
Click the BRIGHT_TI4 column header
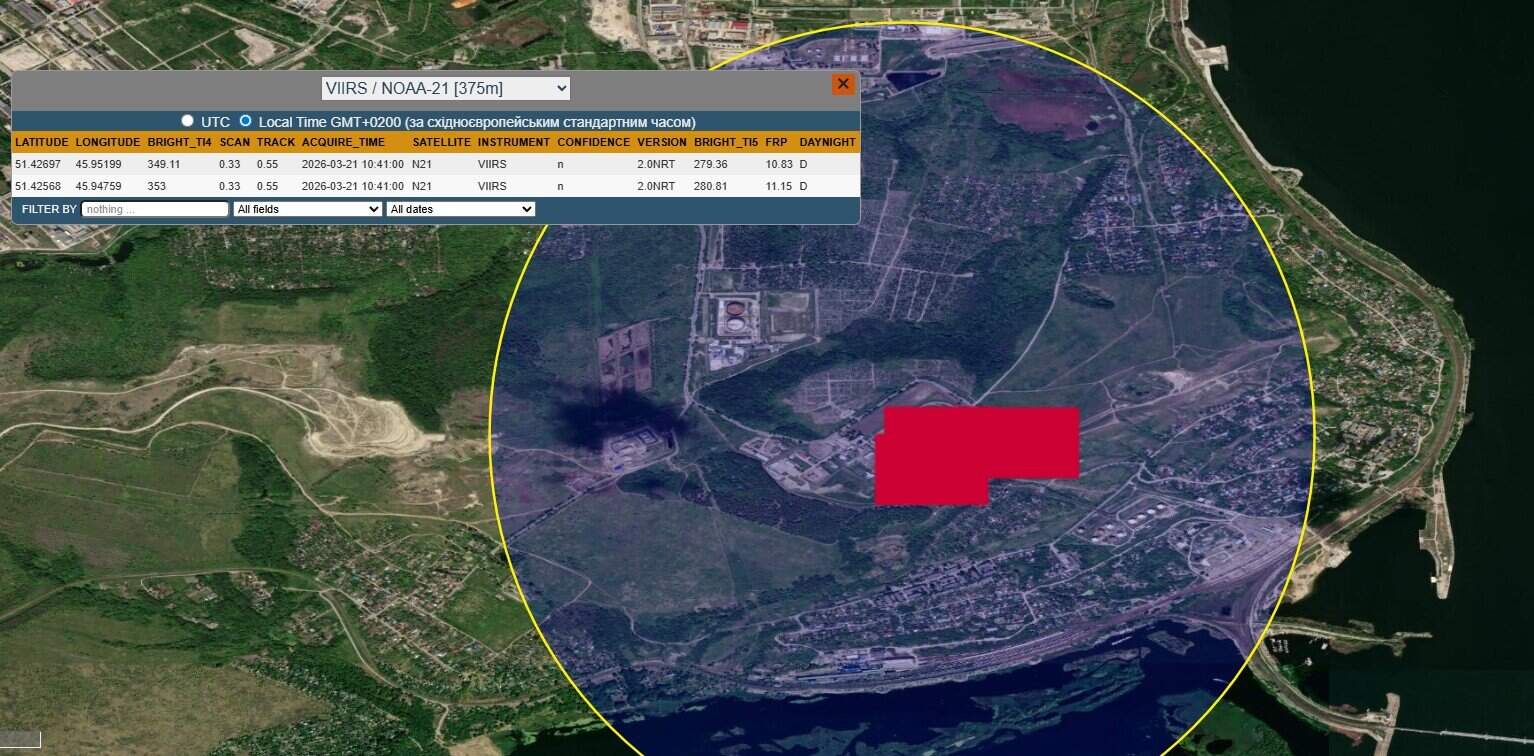(179, 142)
